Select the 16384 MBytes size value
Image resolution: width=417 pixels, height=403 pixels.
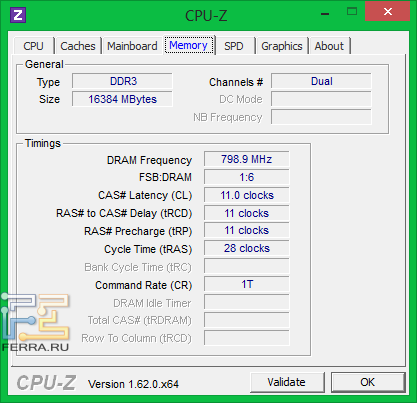pos(122,99)
